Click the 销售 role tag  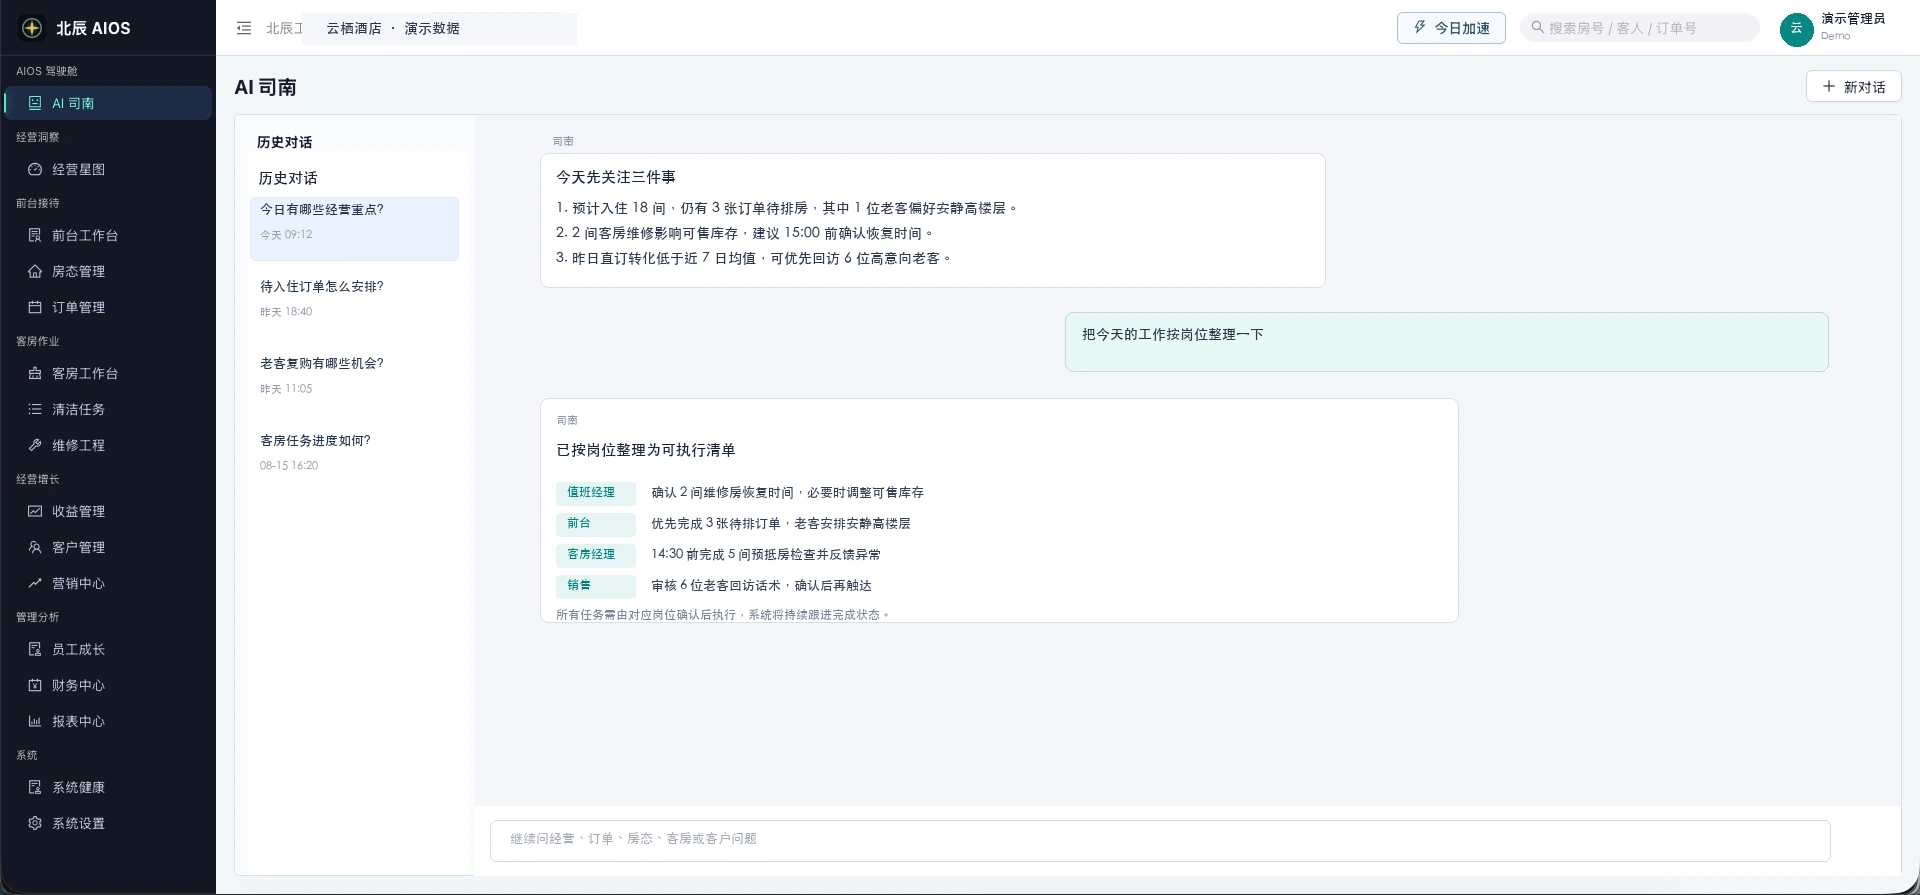coord(596,586)
